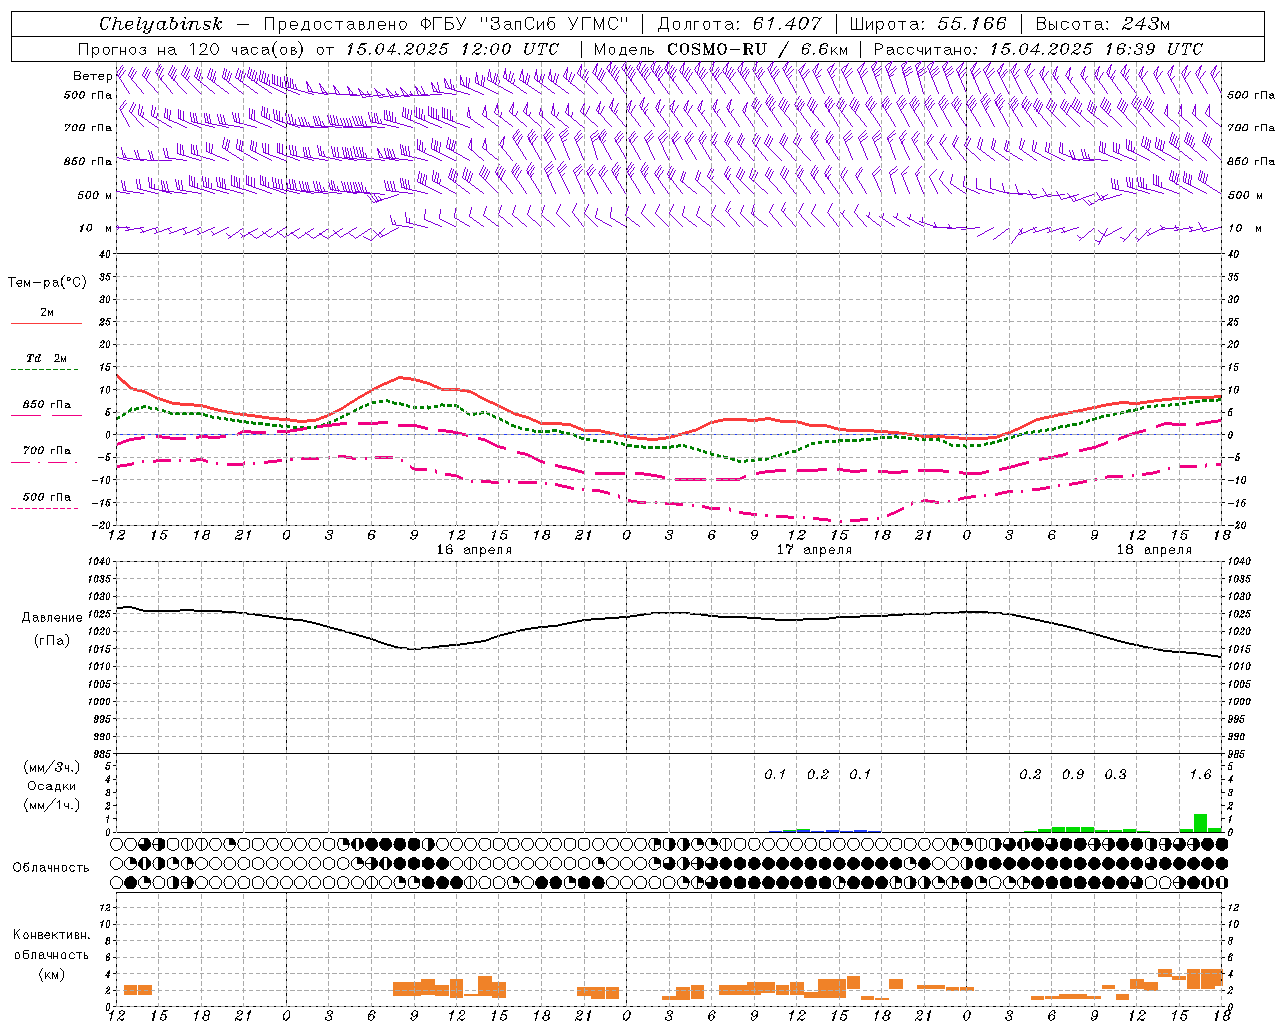The width and height of the screenshot is (1280, 1024).
Task: Click the 'Высота: 243м' header field
Action: [1102, 24]
